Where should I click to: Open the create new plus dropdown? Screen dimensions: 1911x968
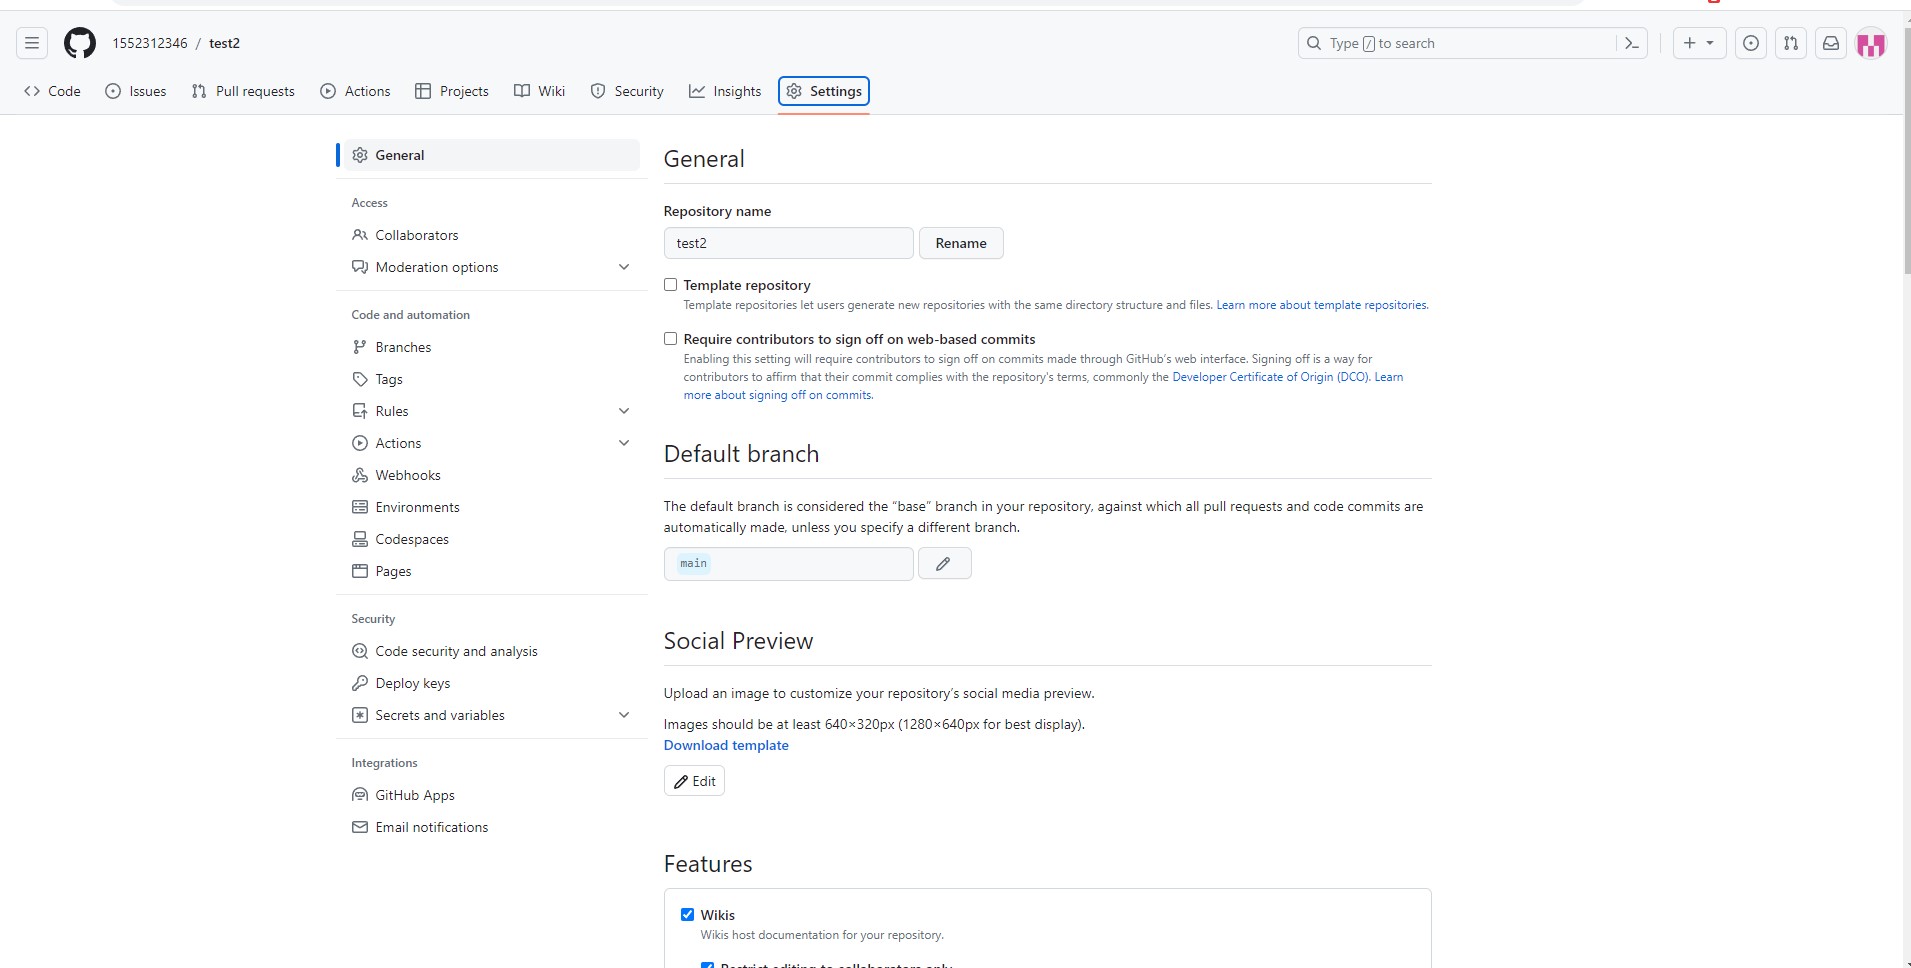coord(1698,43)
